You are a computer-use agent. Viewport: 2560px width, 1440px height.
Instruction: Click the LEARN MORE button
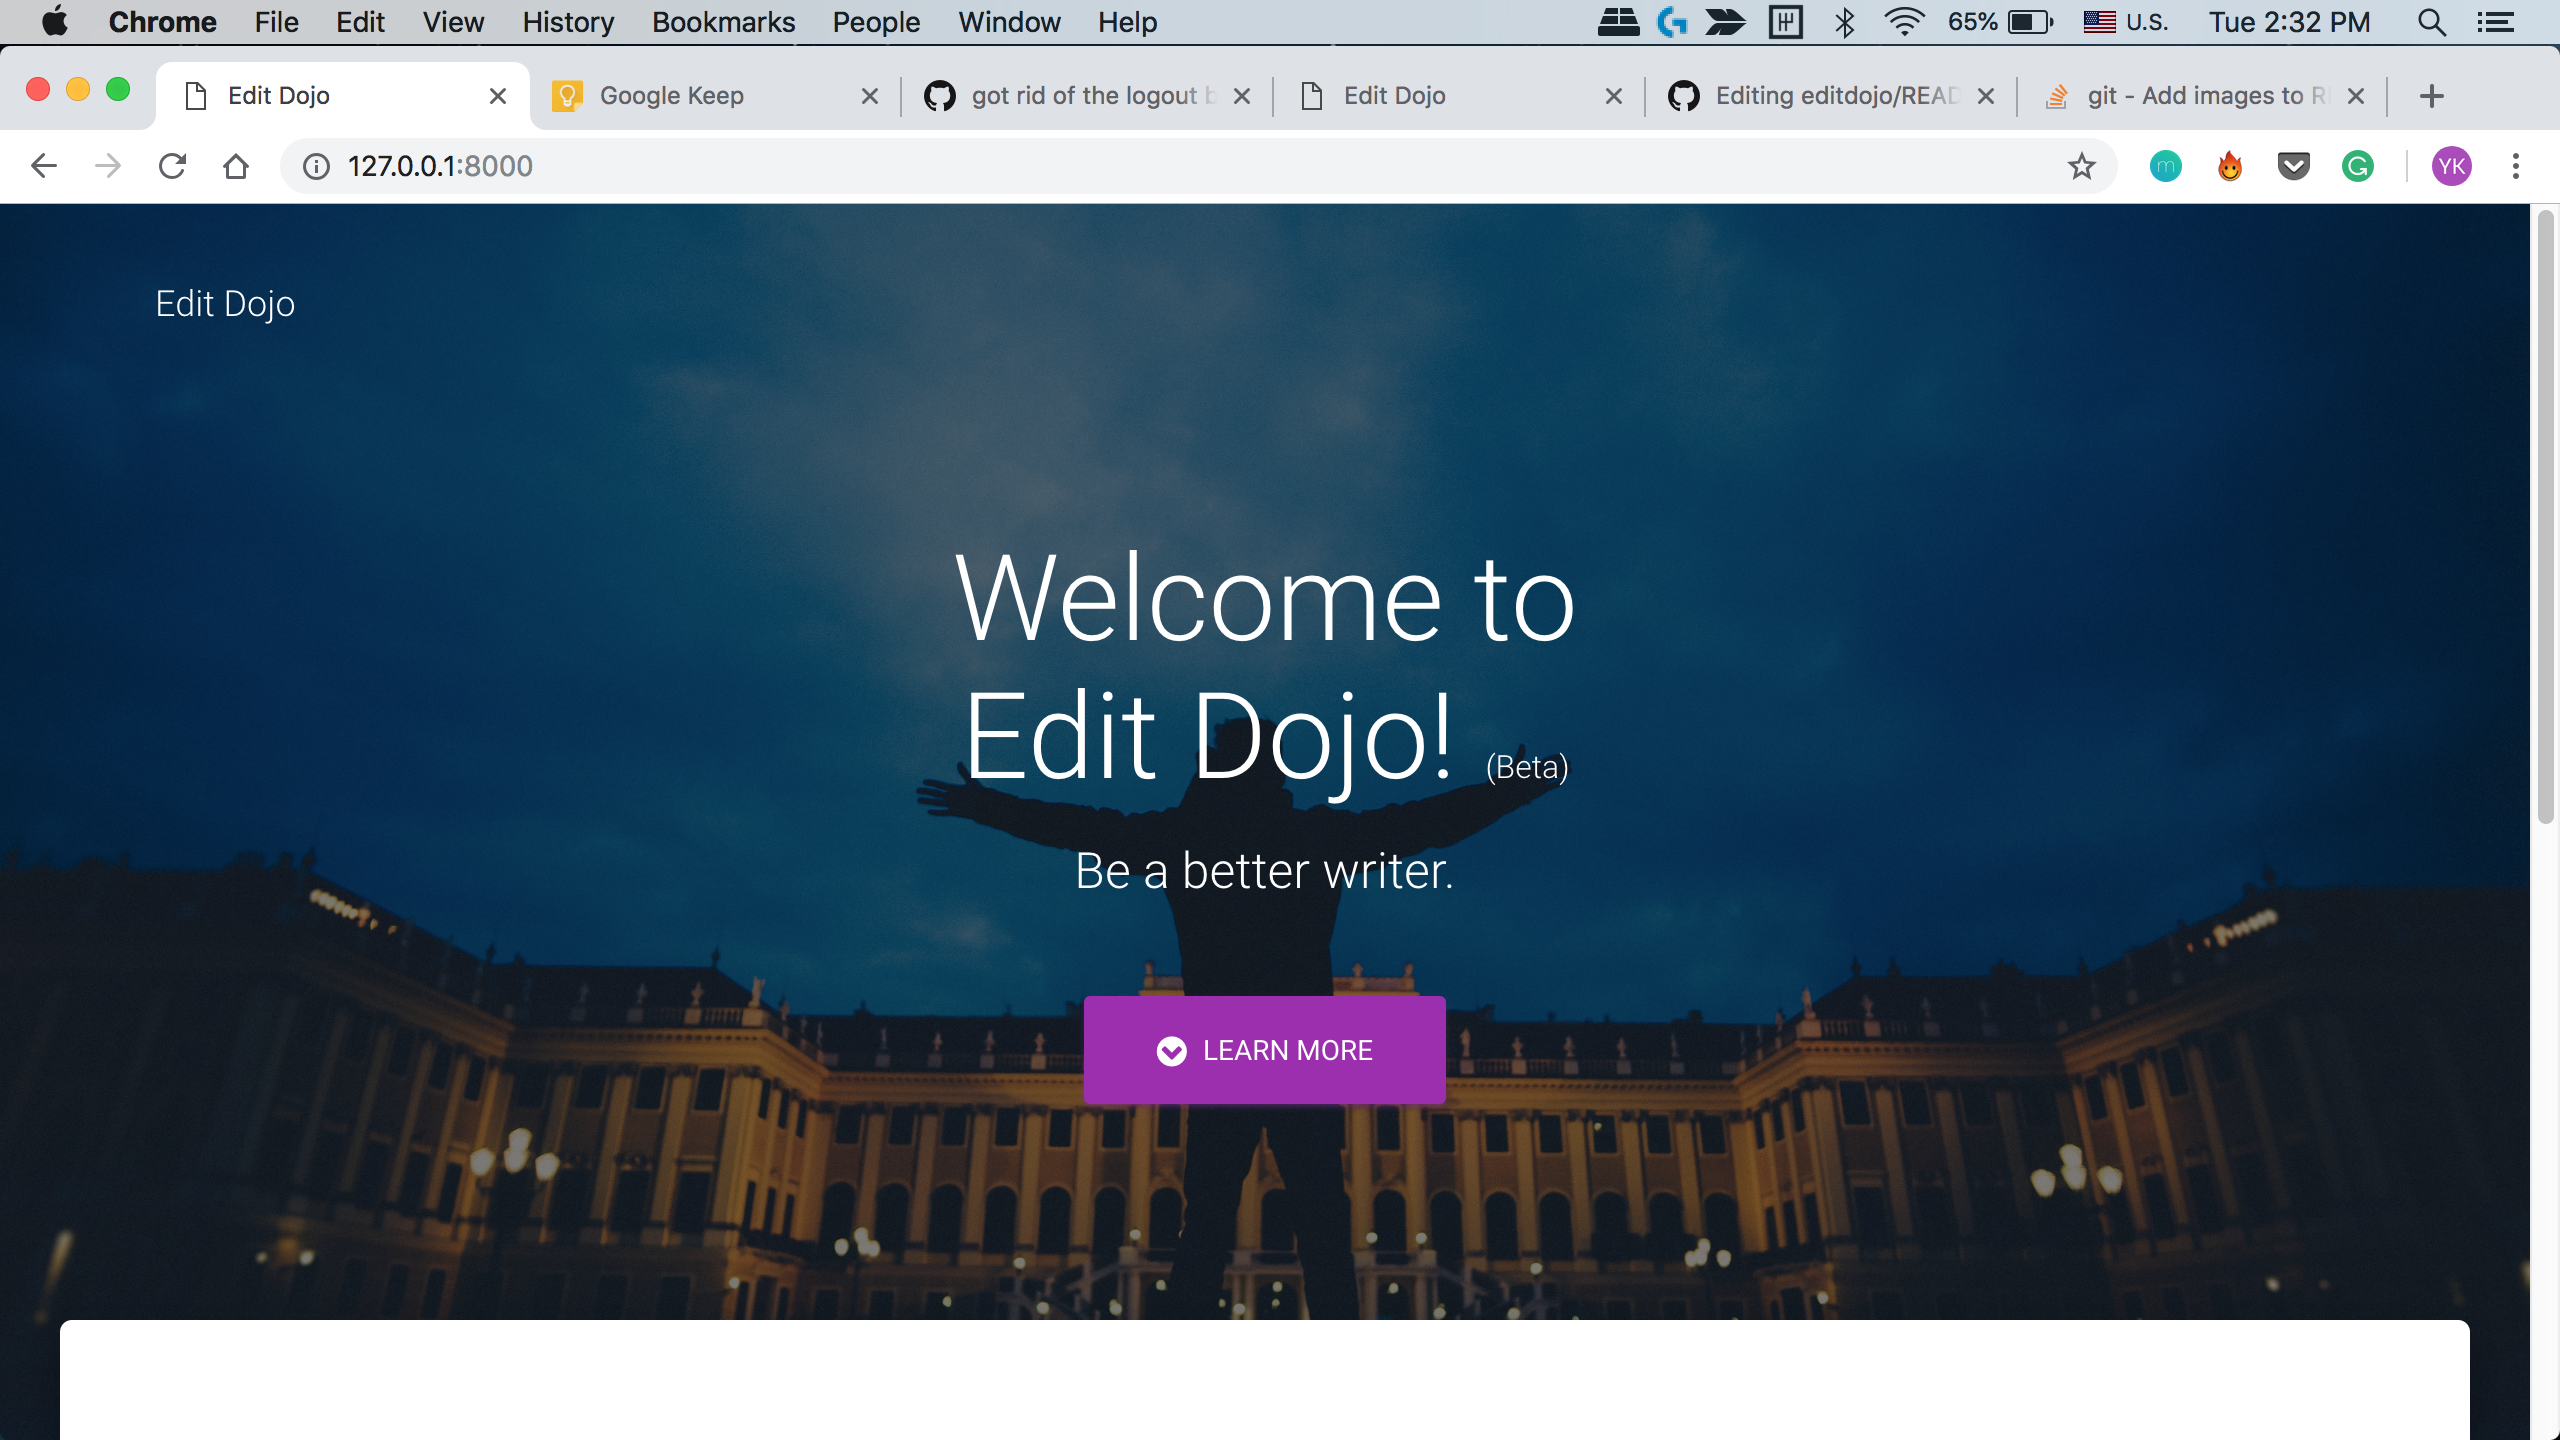(1264, 1050)
